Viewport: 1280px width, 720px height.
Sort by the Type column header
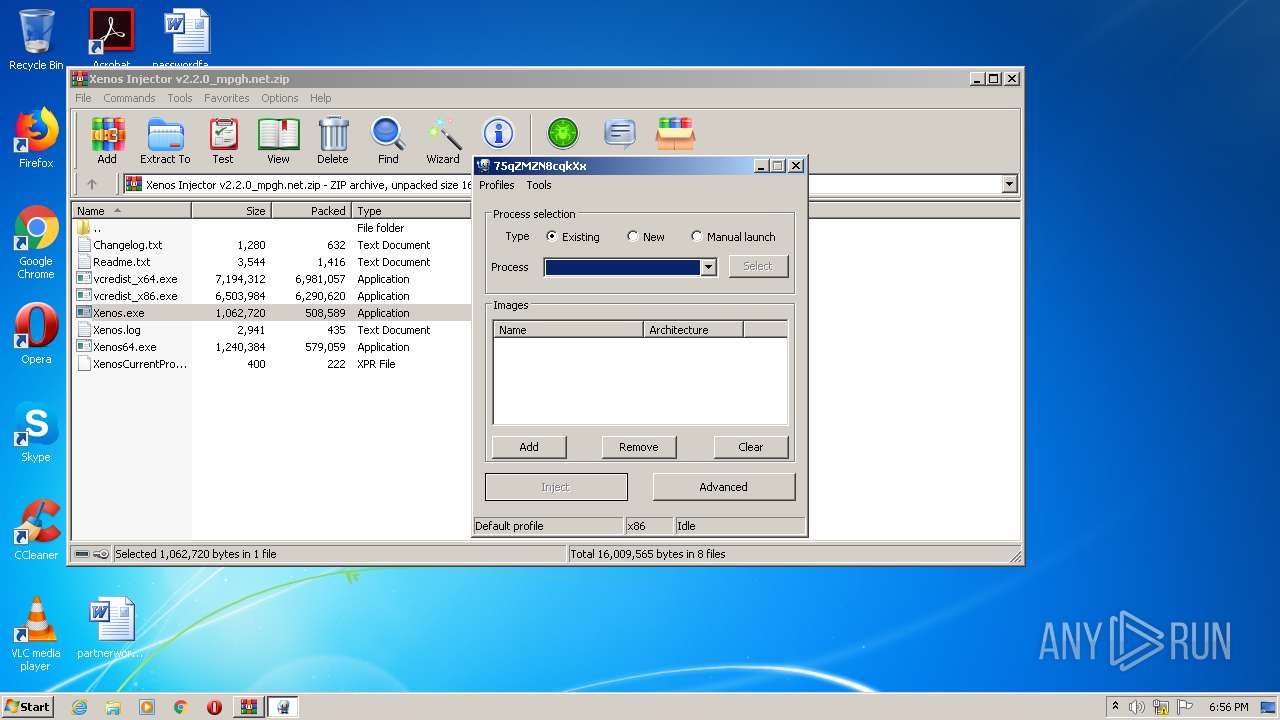(x=411, y=211)
